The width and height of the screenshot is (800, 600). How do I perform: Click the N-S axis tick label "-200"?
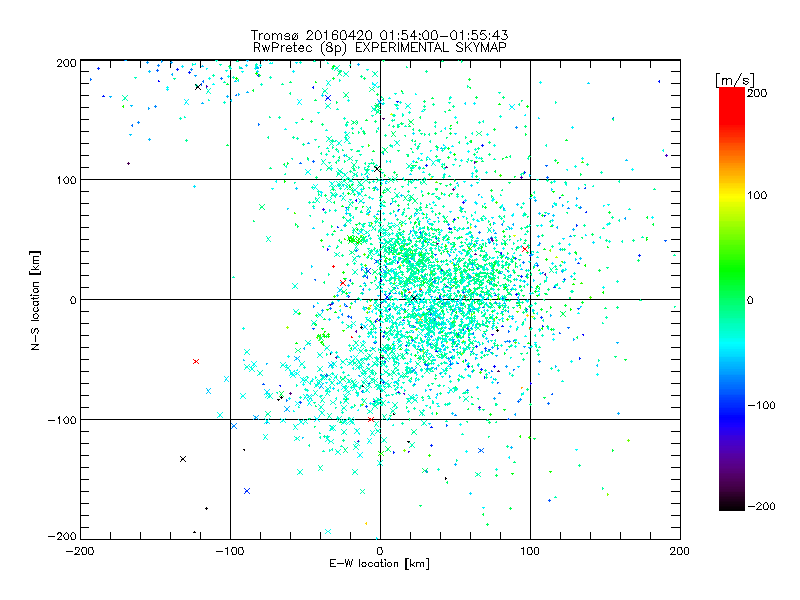tap(62, 536)
